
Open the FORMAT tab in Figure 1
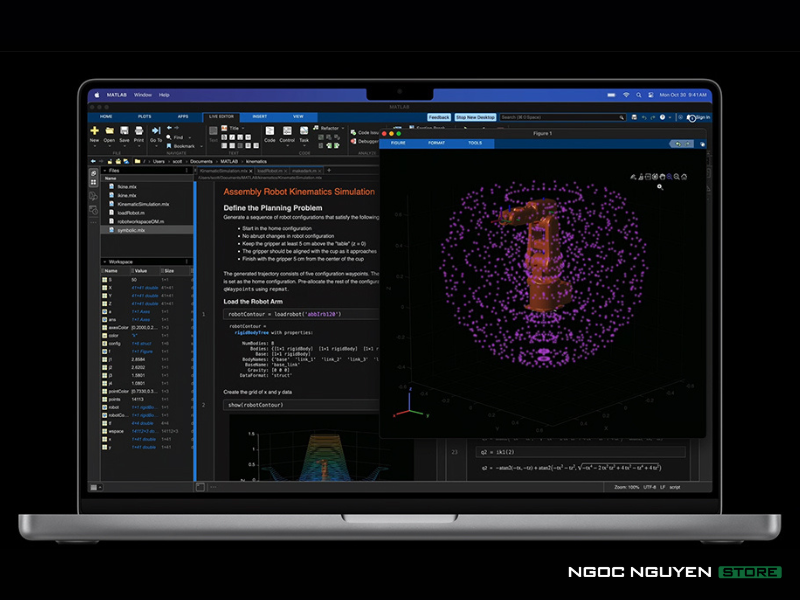point(436,143)
